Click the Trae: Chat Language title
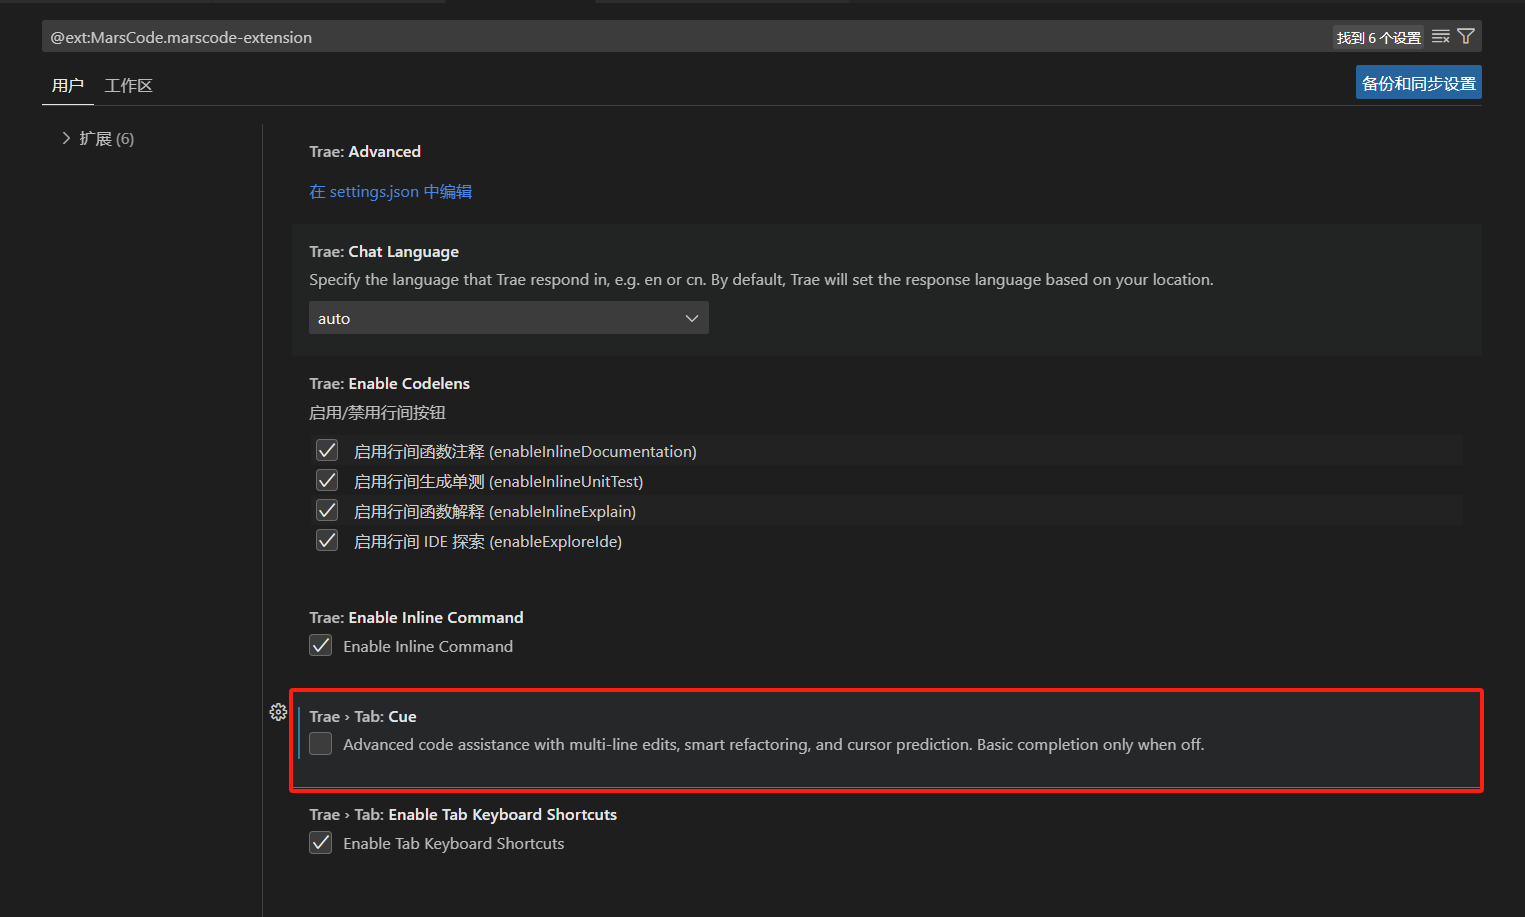The image size is (1525, 917). (x=384, y=251)
